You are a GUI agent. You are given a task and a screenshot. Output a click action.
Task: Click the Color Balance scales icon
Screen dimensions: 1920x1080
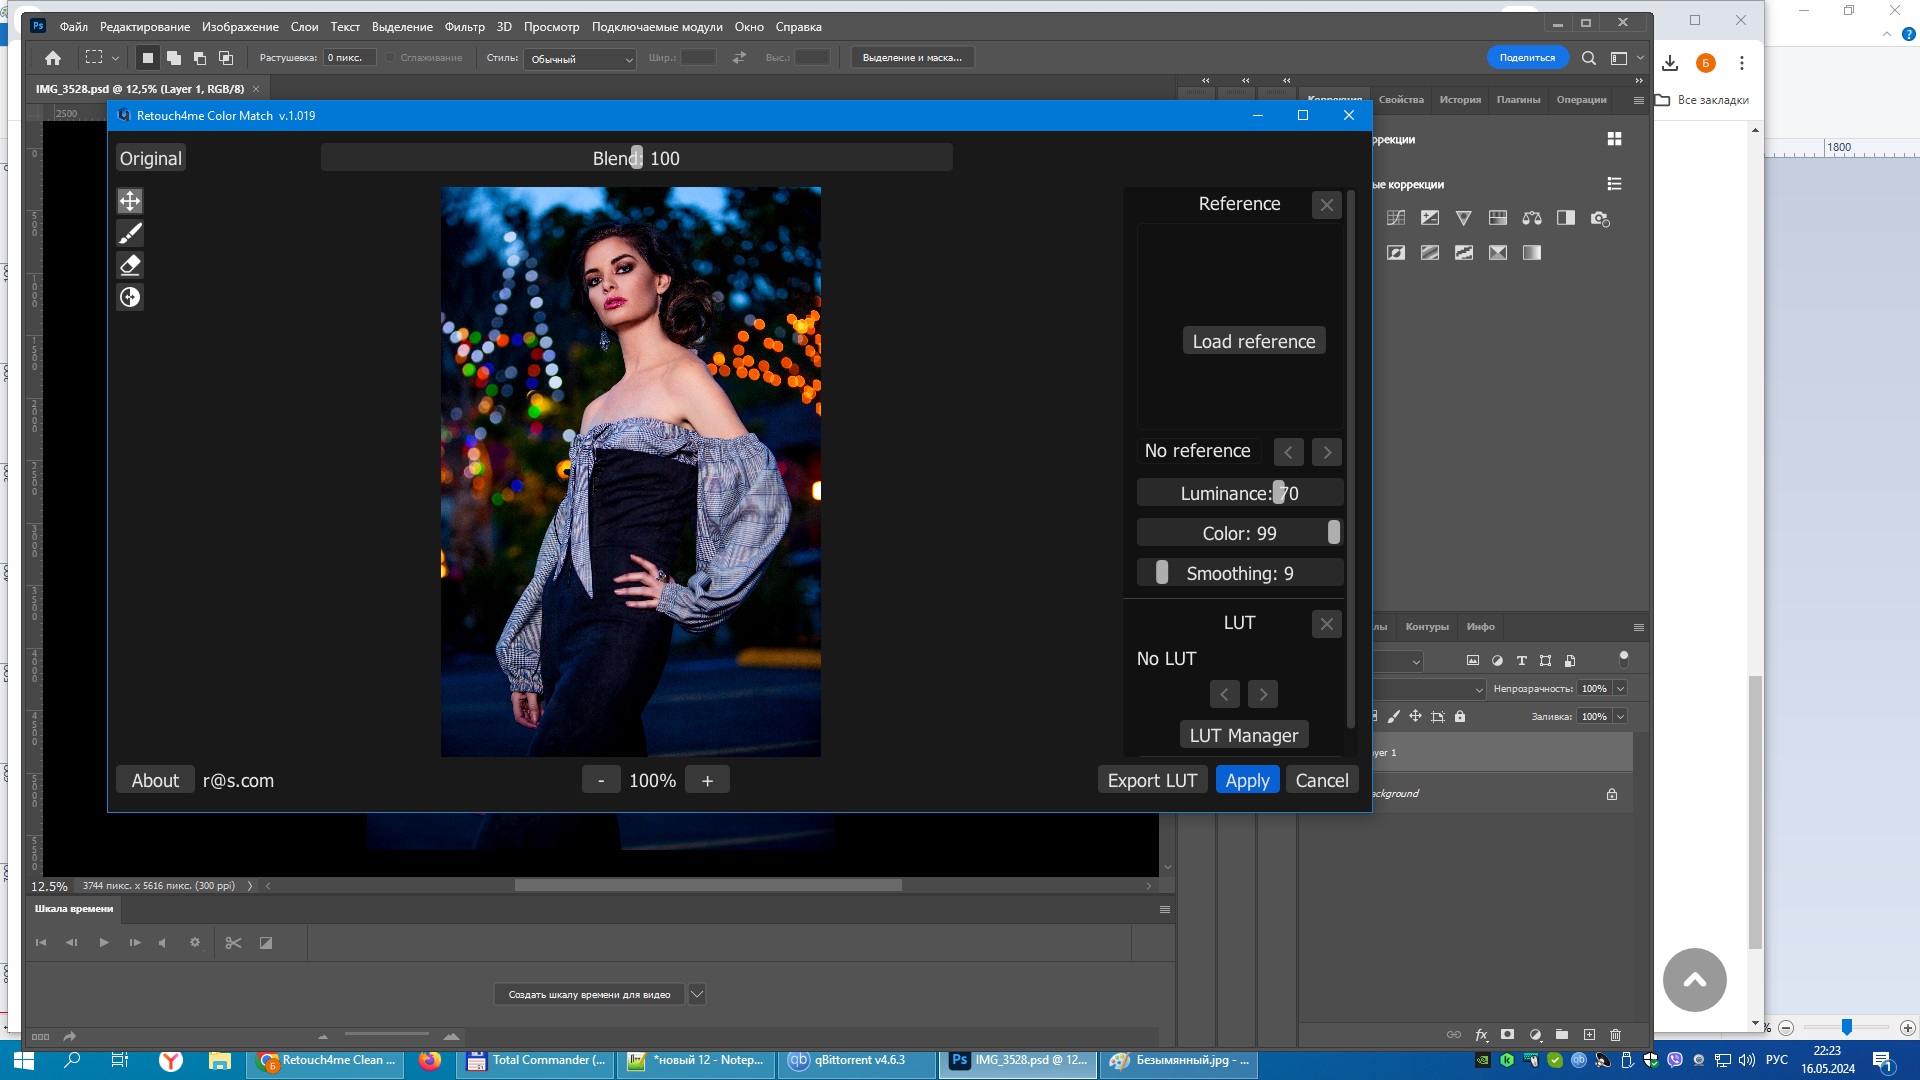point(1532,218)
